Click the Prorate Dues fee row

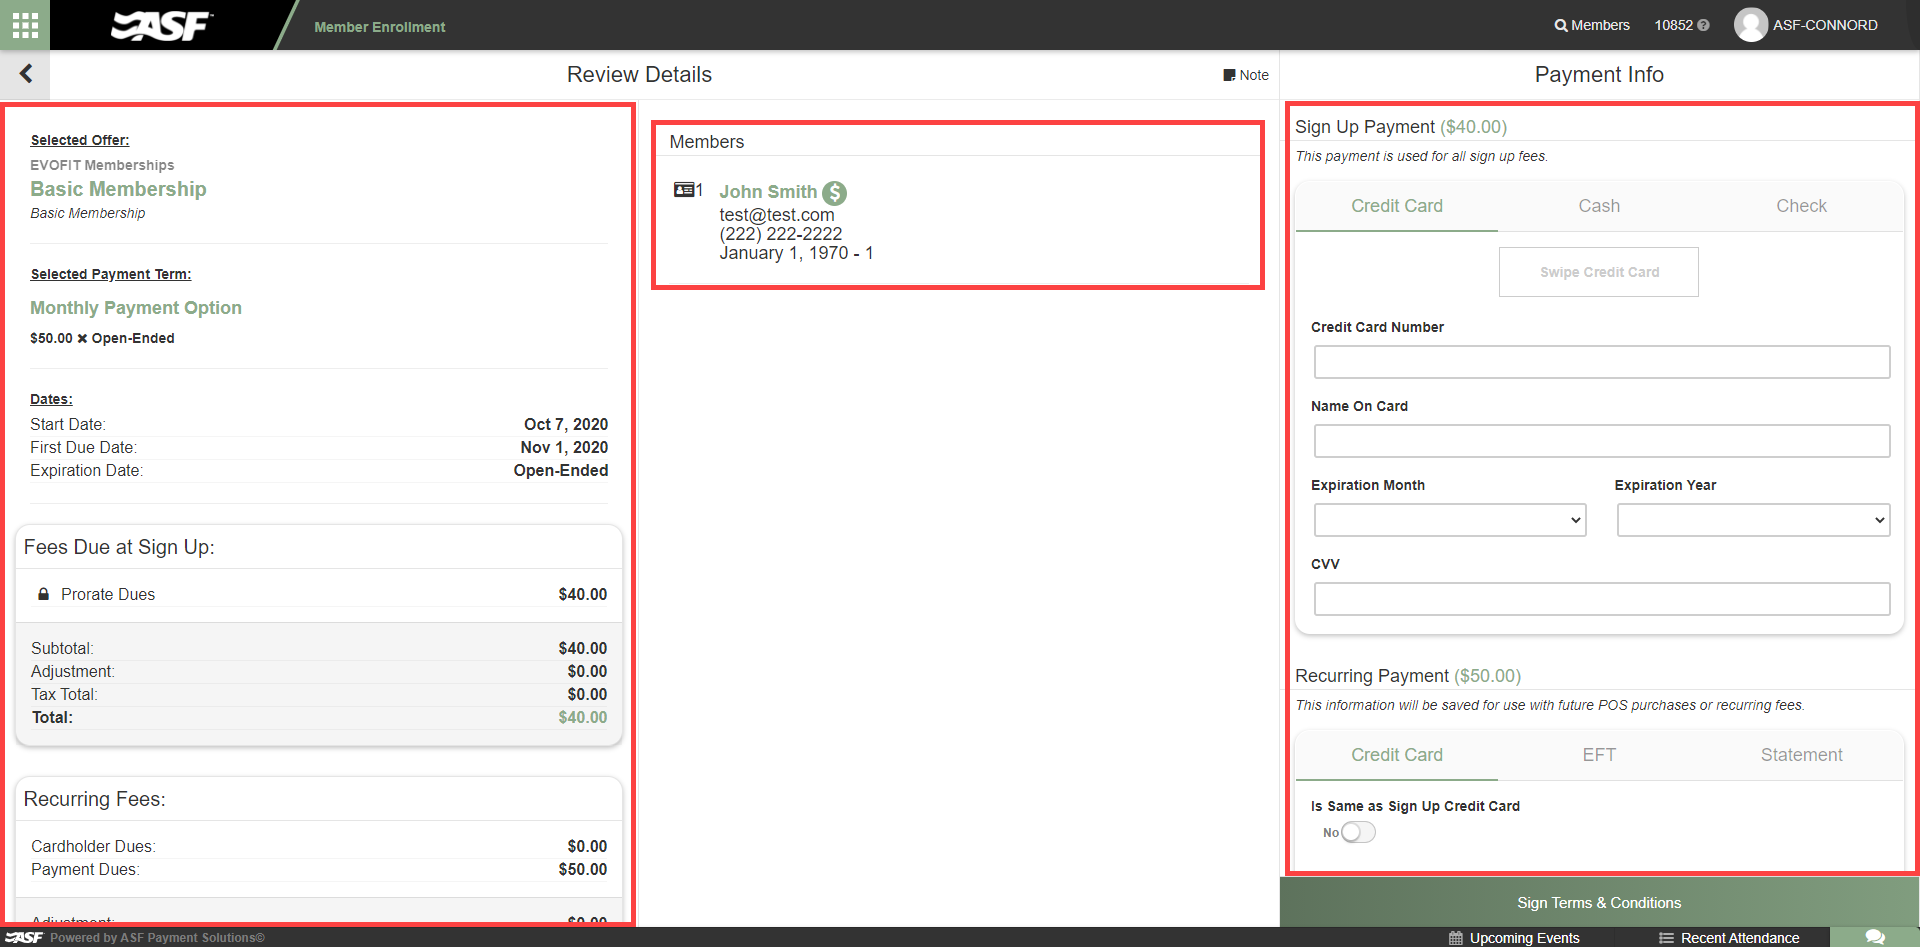[x=319, y=594]
